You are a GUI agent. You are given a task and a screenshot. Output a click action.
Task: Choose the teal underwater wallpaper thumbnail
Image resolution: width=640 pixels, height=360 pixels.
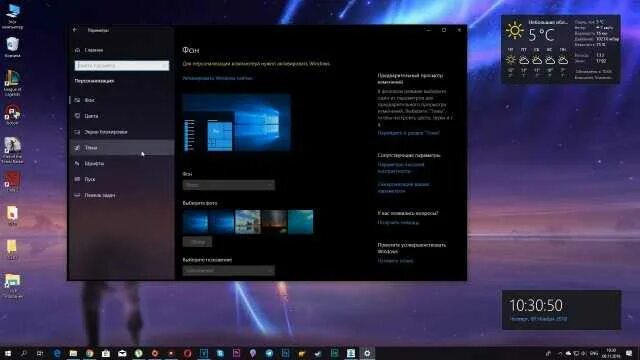[x=300, y=222]
